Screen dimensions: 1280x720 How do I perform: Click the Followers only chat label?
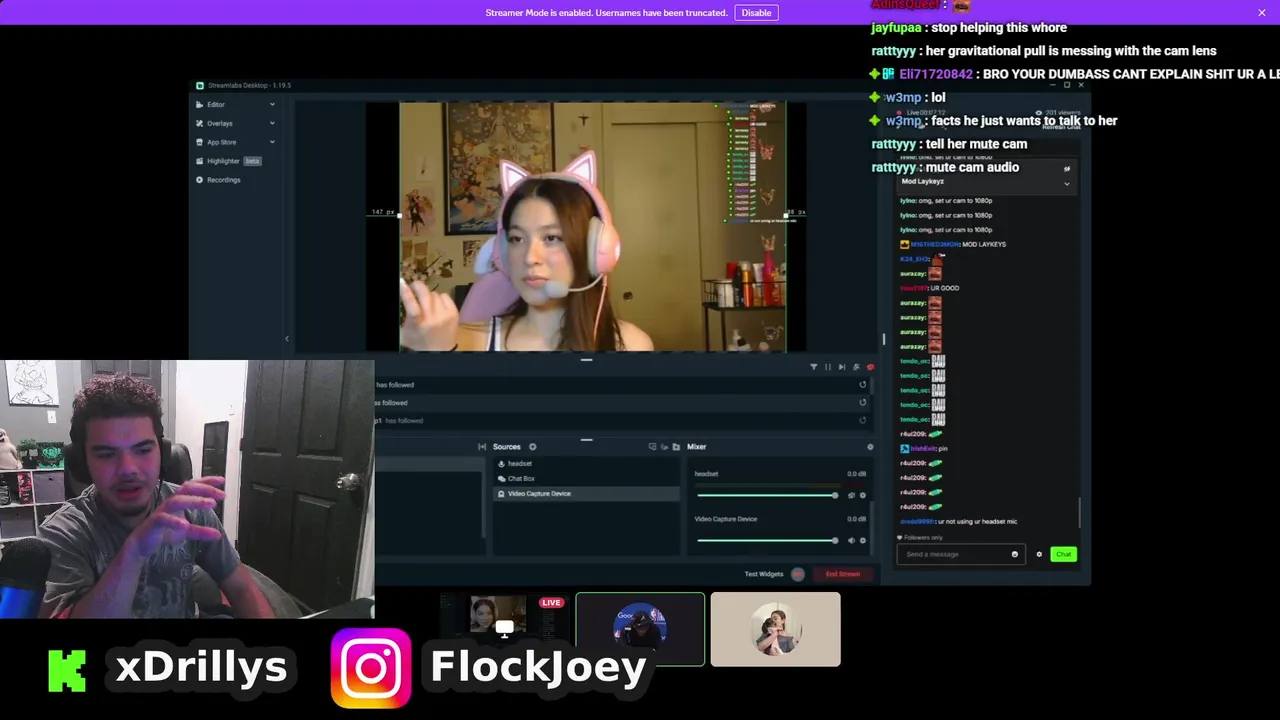pyautogui.click(x=922, y=538)
